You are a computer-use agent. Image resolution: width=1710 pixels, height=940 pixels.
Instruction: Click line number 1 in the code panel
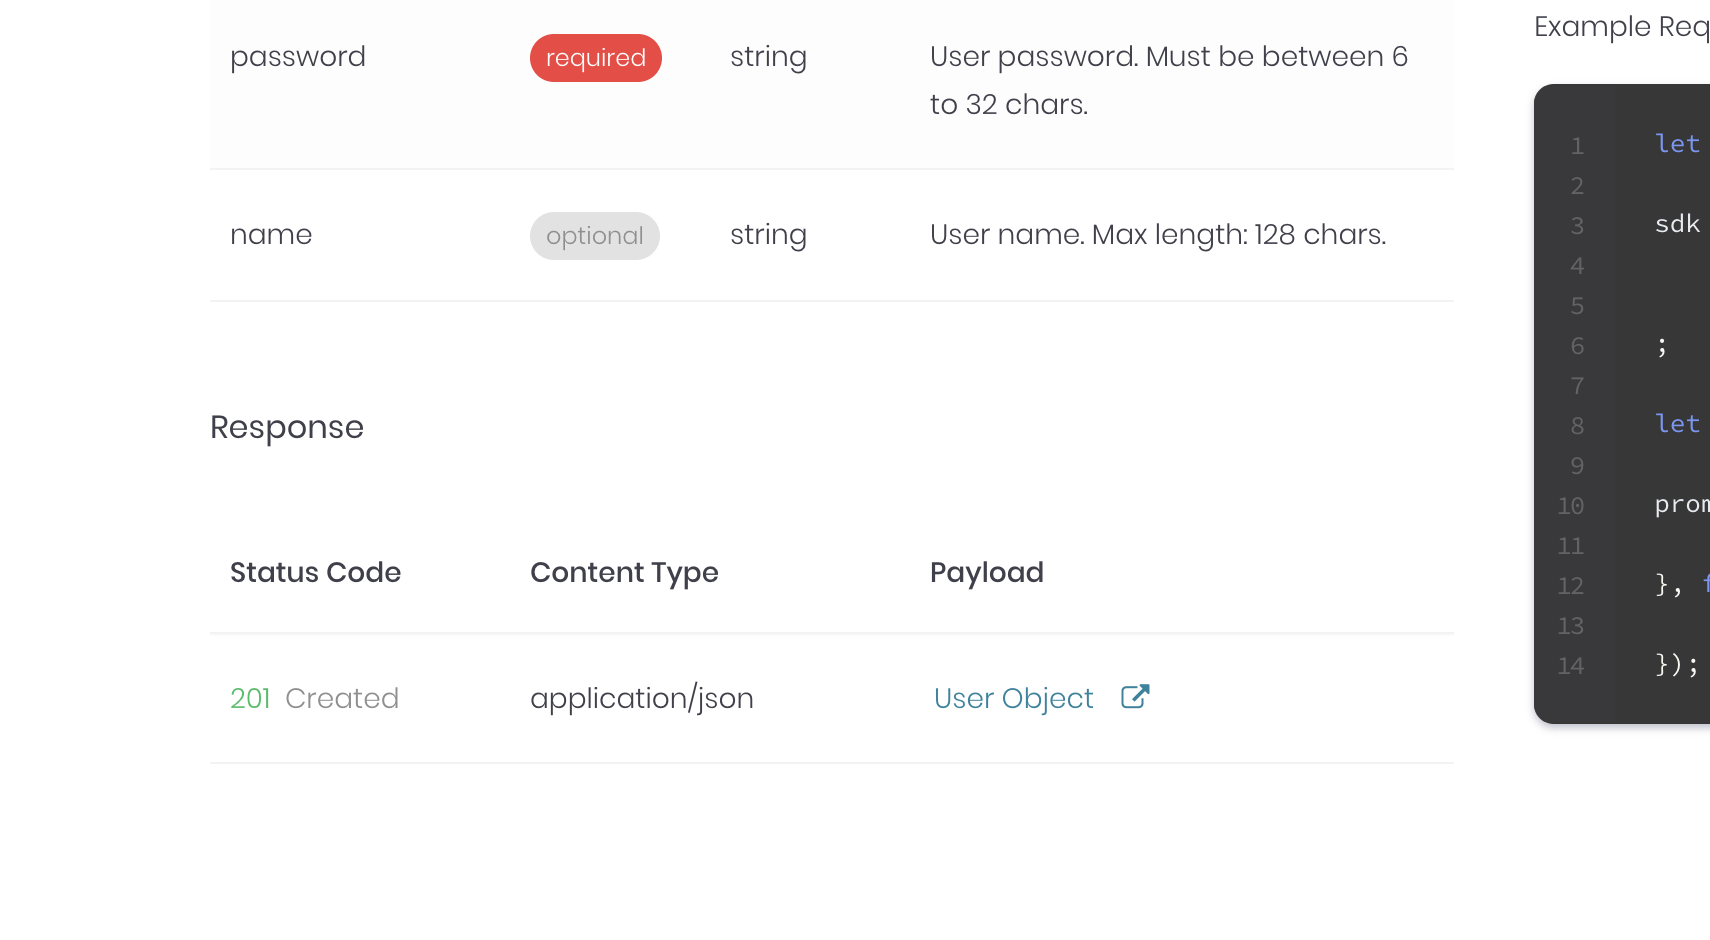[x=1577, y=145]
